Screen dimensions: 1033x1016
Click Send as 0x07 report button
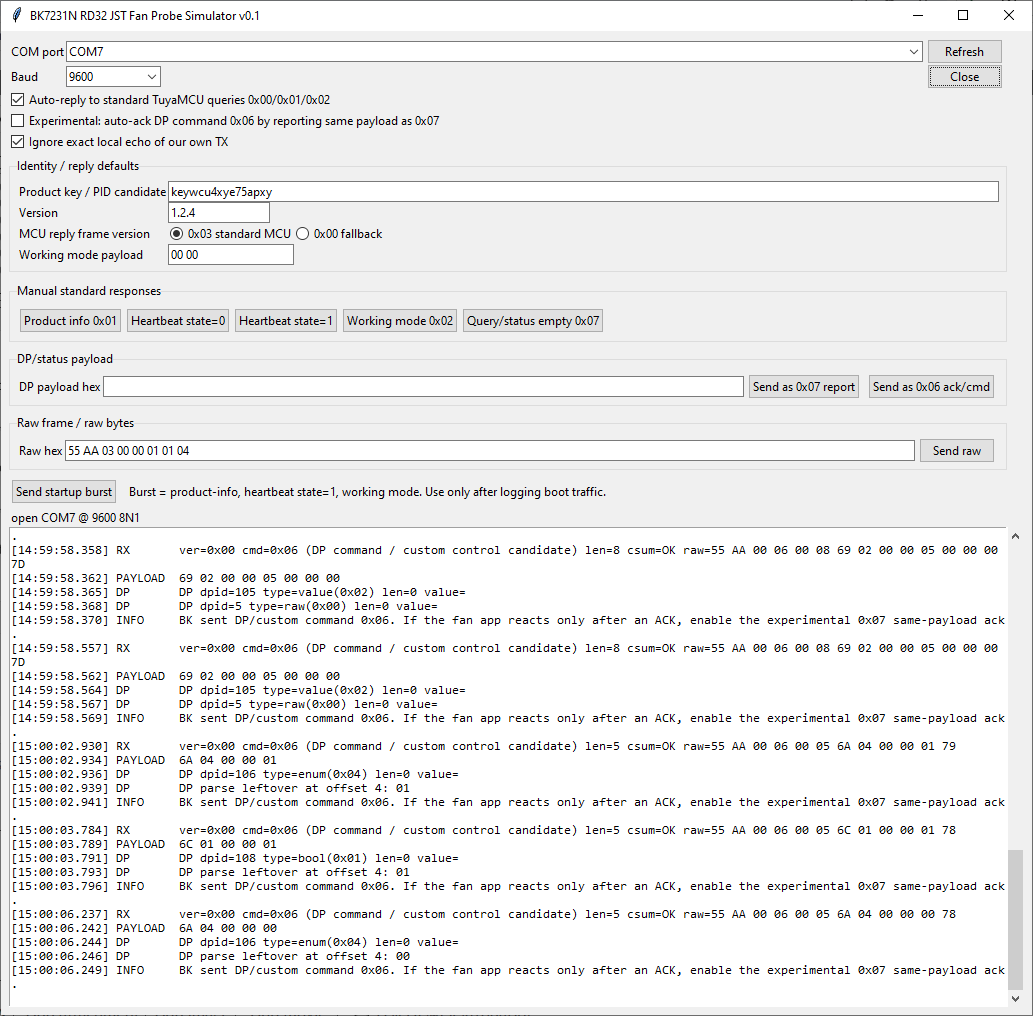tap(804, 387)
